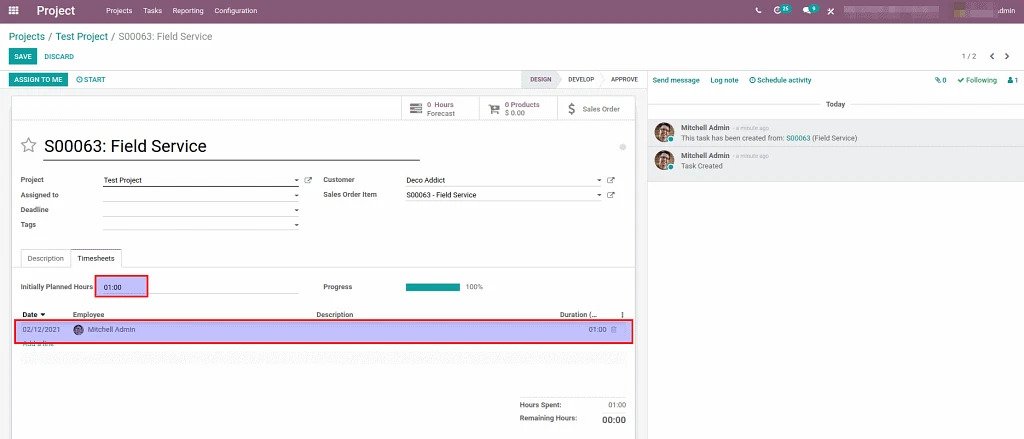Open the Projects menu
Image resolution: width=1024 pixels, height=439 pixels.
pos(119,11)
